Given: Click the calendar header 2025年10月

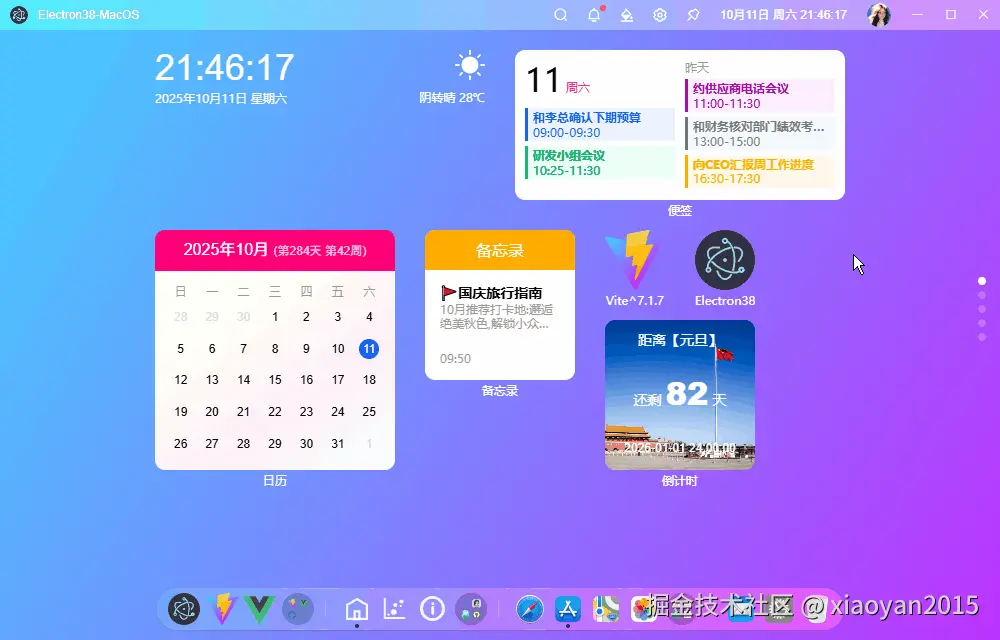Looking at the screenshot, I should coord(275,250).
